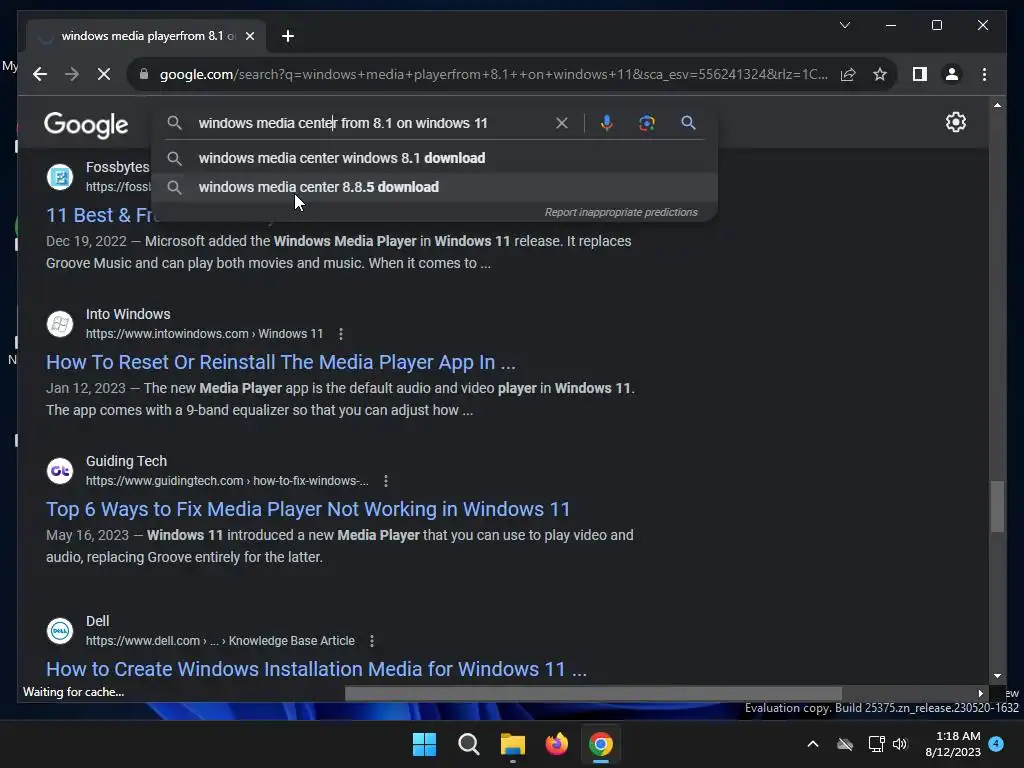
Task: Report inappropriate predictions link
Action: [621, 212]
